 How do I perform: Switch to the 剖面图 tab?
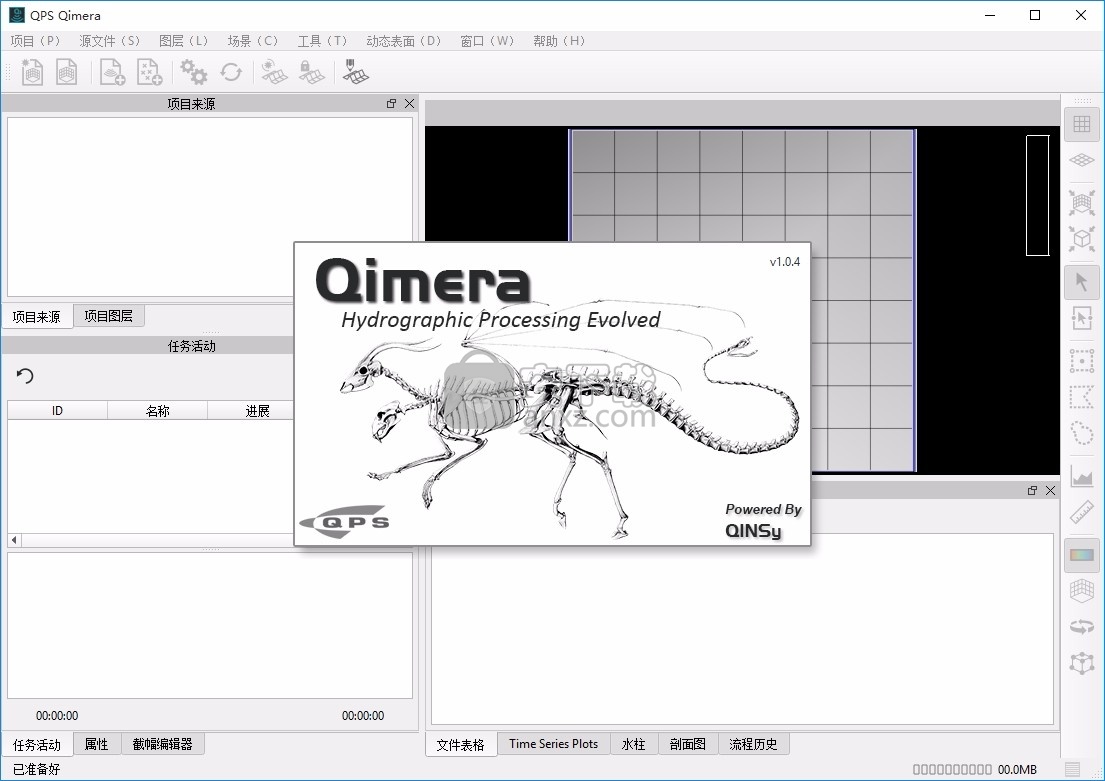687,744
